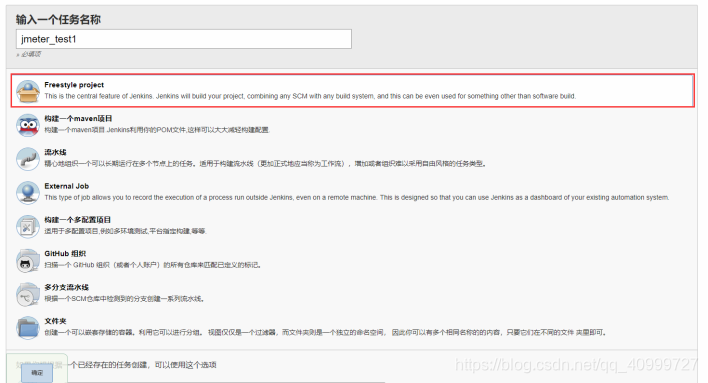Select GitHub 组织 title
Image resolution: width=708 pixels, height=383 pixels.
click(x=65, y=254)
